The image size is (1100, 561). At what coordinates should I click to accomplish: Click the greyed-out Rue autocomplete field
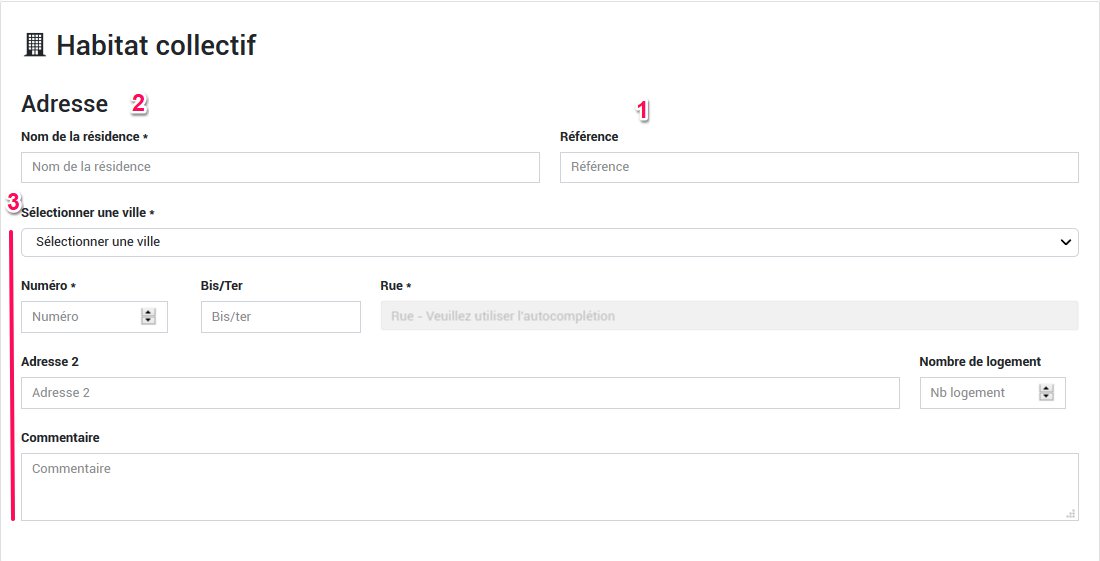[728, 316]
